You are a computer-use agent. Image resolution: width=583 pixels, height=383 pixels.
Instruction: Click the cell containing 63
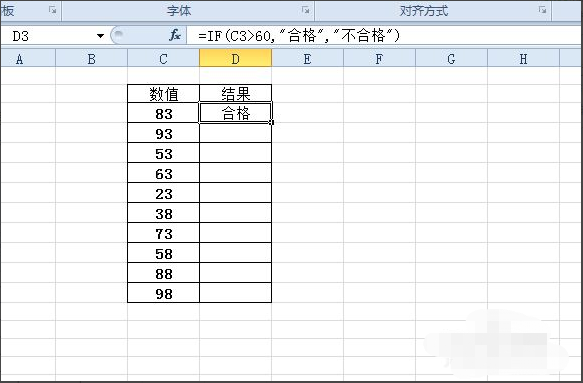point(163,173)
